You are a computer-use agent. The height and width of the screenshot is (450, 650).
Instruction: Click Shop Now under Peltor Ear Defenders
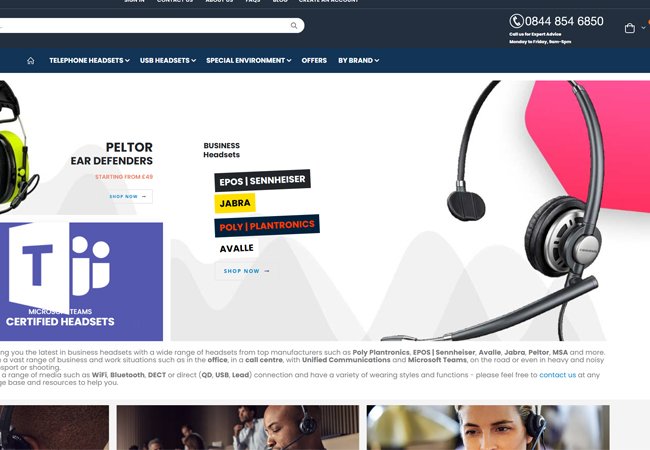coord(128,196)
